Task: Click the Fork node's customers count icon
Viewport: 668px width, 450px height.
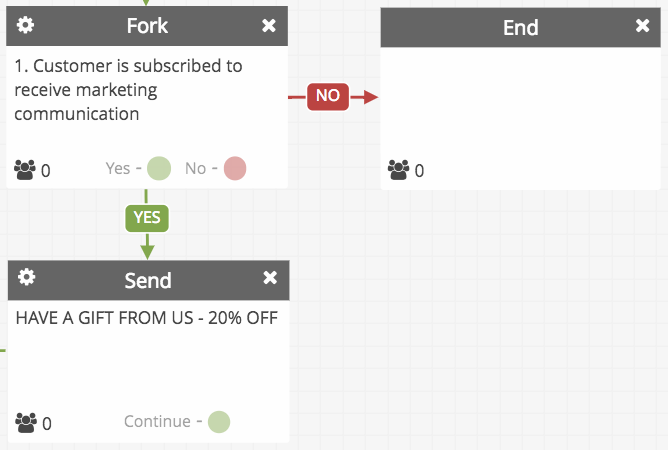Action: pos(25,170)
